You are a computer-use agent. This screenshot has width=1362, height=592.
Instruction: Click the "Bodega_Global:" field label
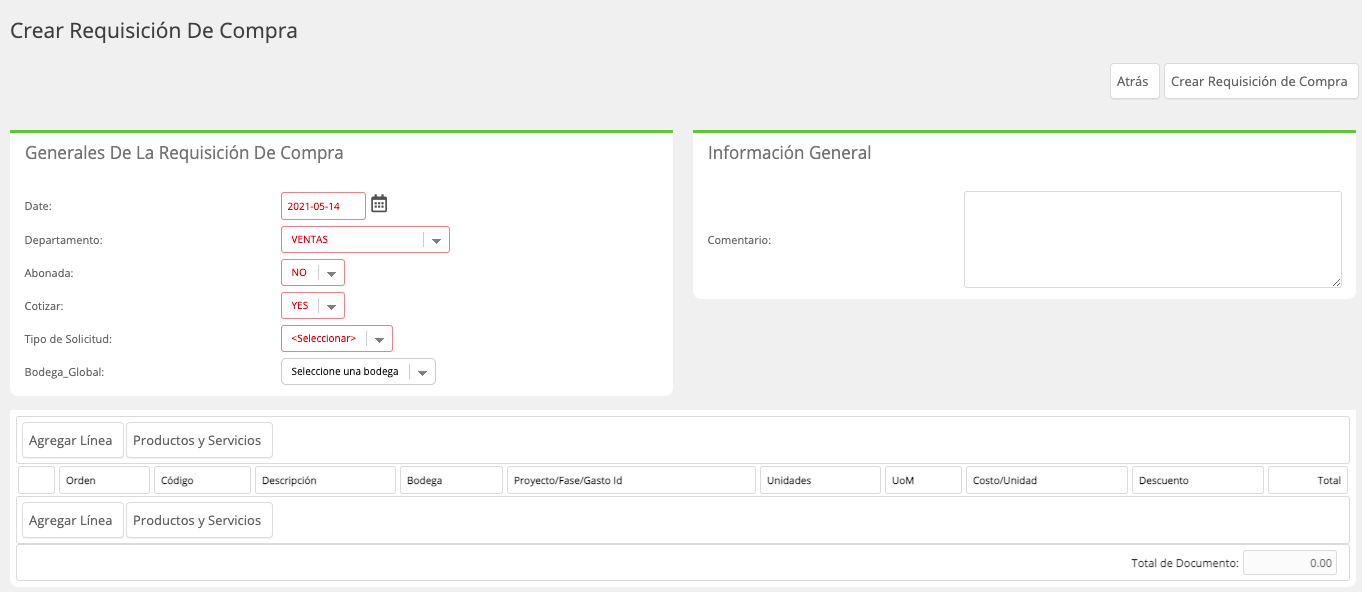click(64, 372)
